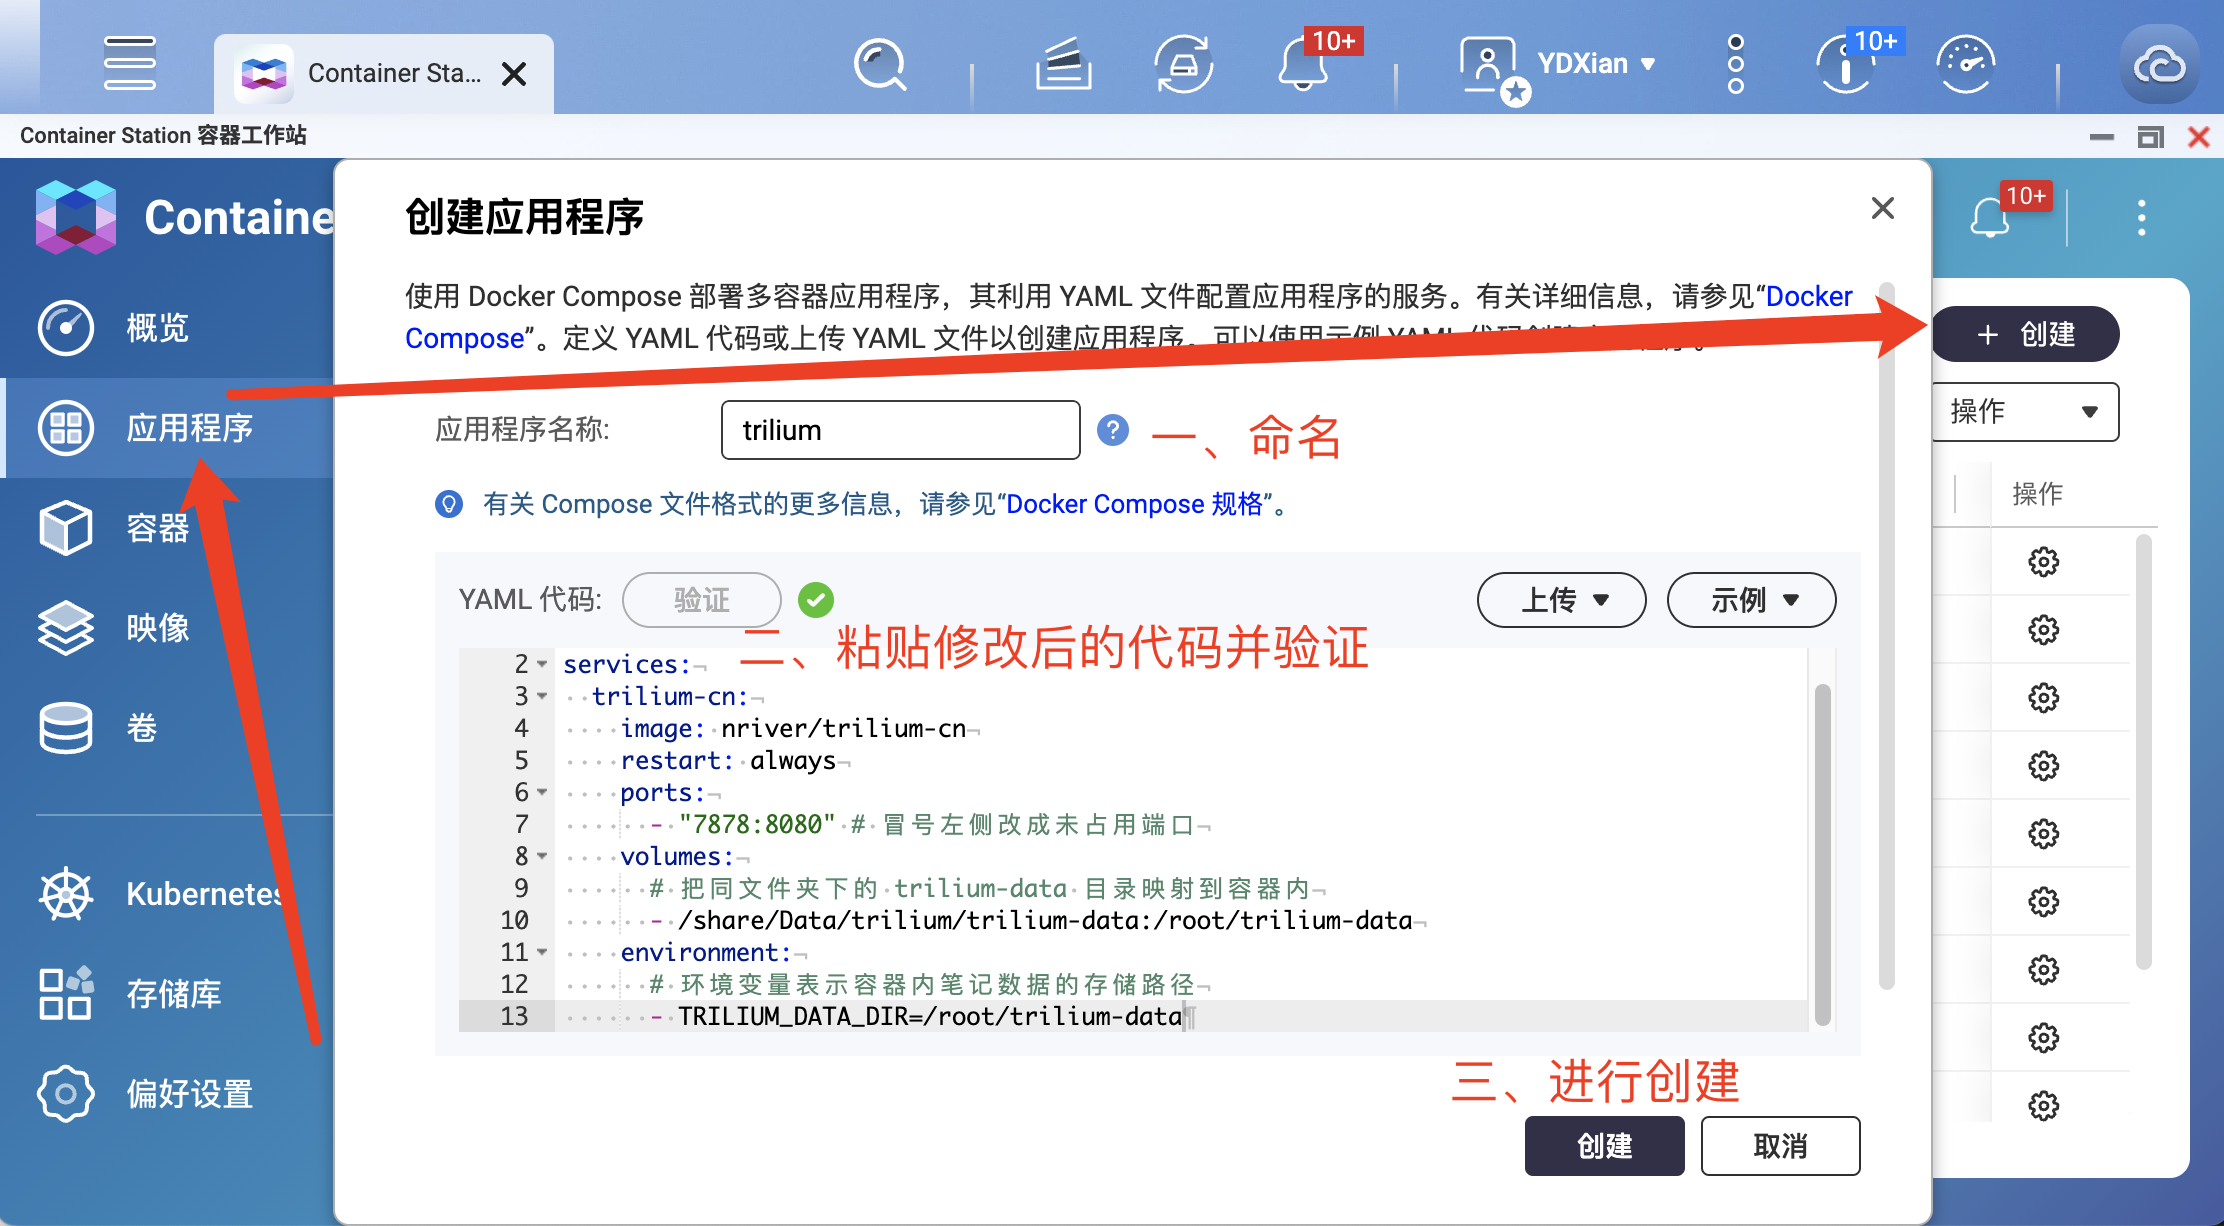Open the 容器 containers sidebar item
The width and height of the screenshot is (2224, 1226).
point(167,528)
